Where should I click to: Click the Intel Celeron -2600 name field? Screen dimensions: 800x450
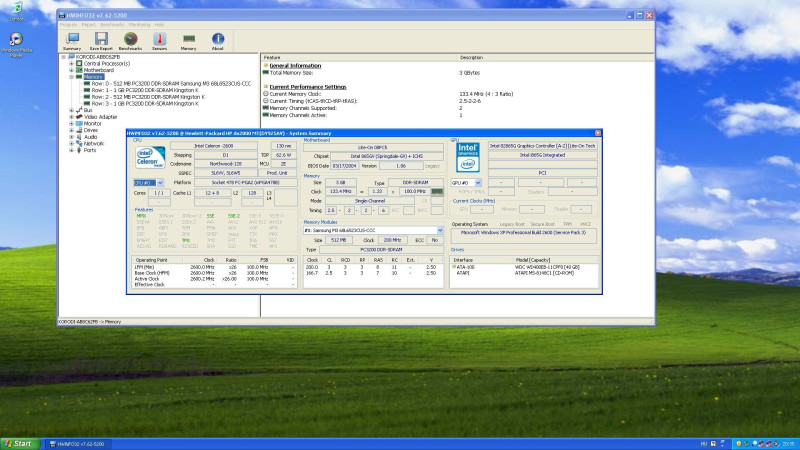(x=214, y=146)
